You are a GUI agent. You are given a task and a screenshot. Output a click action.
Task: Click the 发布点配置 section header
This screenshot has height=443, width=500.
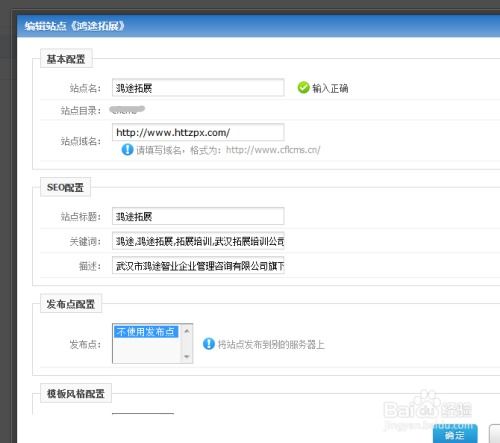coord(71,304)
